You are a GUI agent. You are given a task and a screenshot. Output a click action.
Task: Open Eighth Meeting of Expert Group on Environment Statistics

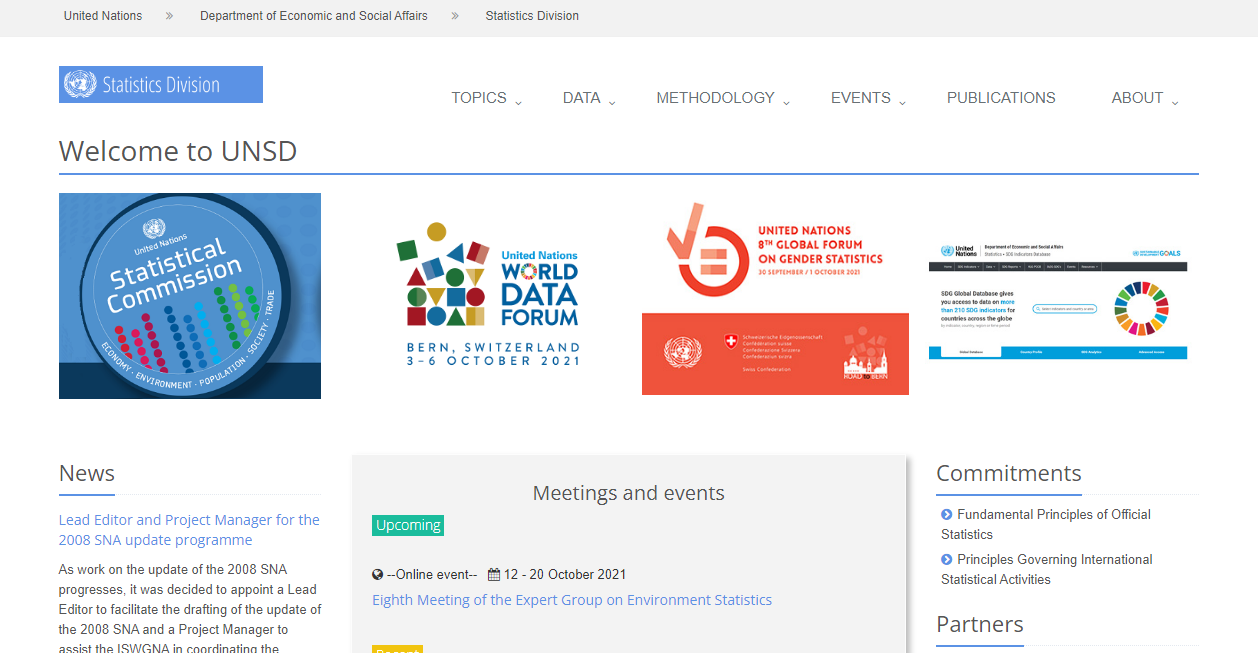tap(572, 600)
